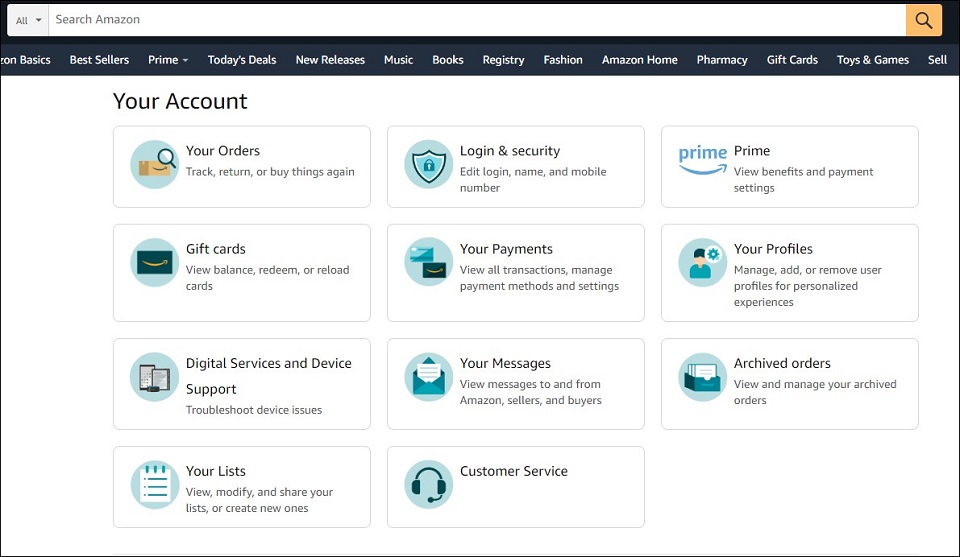Image resolution: width=960 pixels, height=557 pixels.
Task: Open Digital Services and Device Support title
Action: coord(268,376)
